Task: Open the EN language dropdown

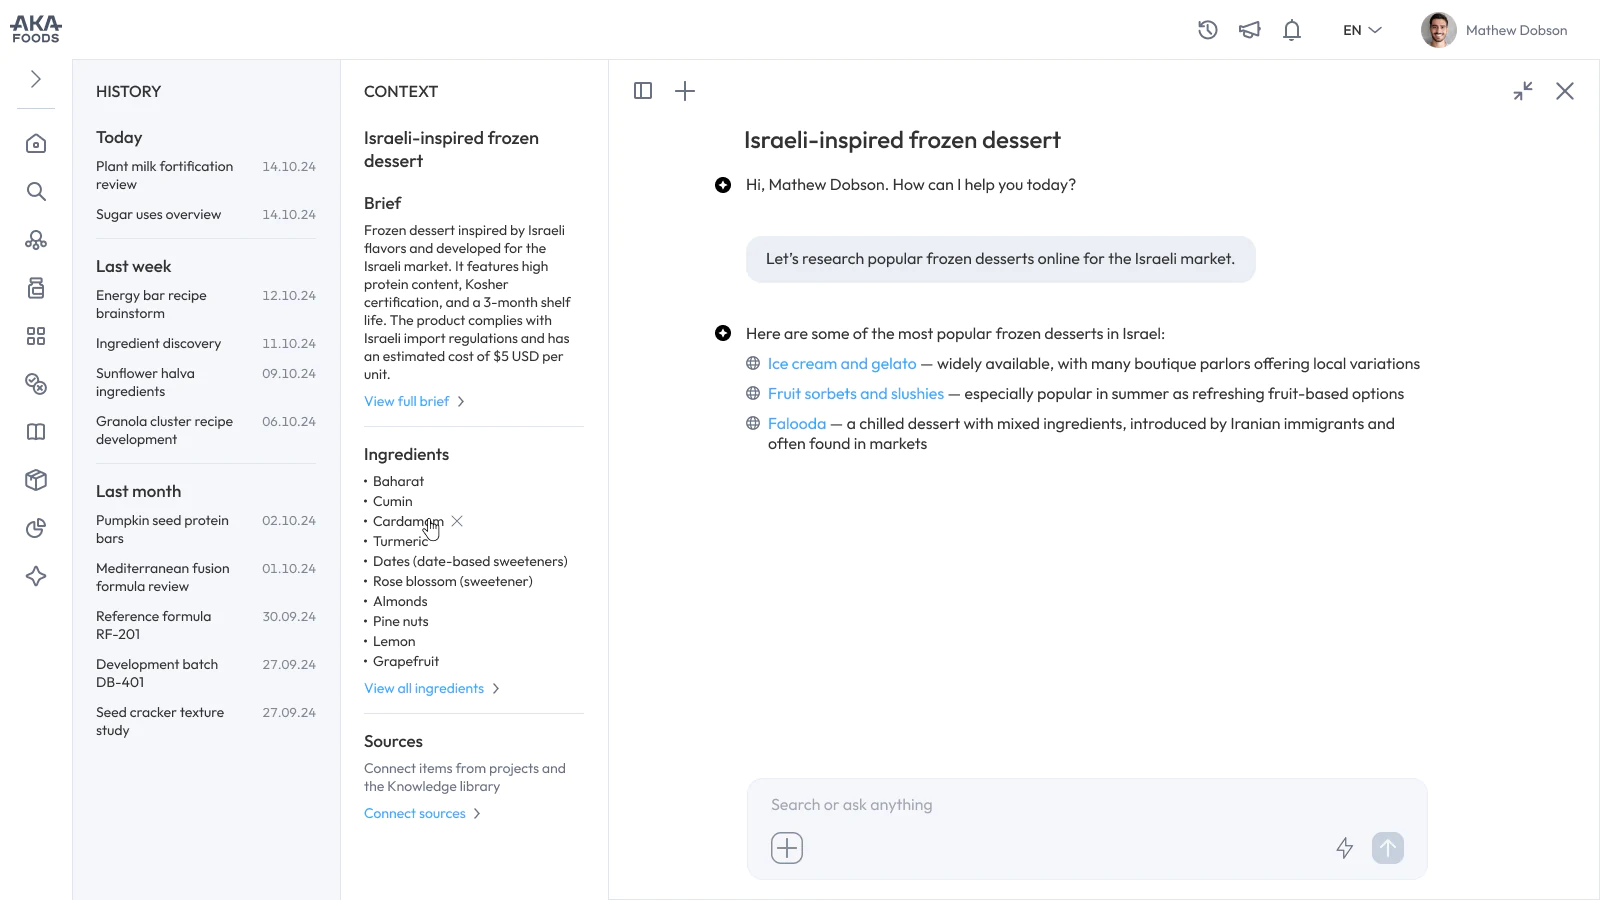Action: coord(1362,30)
